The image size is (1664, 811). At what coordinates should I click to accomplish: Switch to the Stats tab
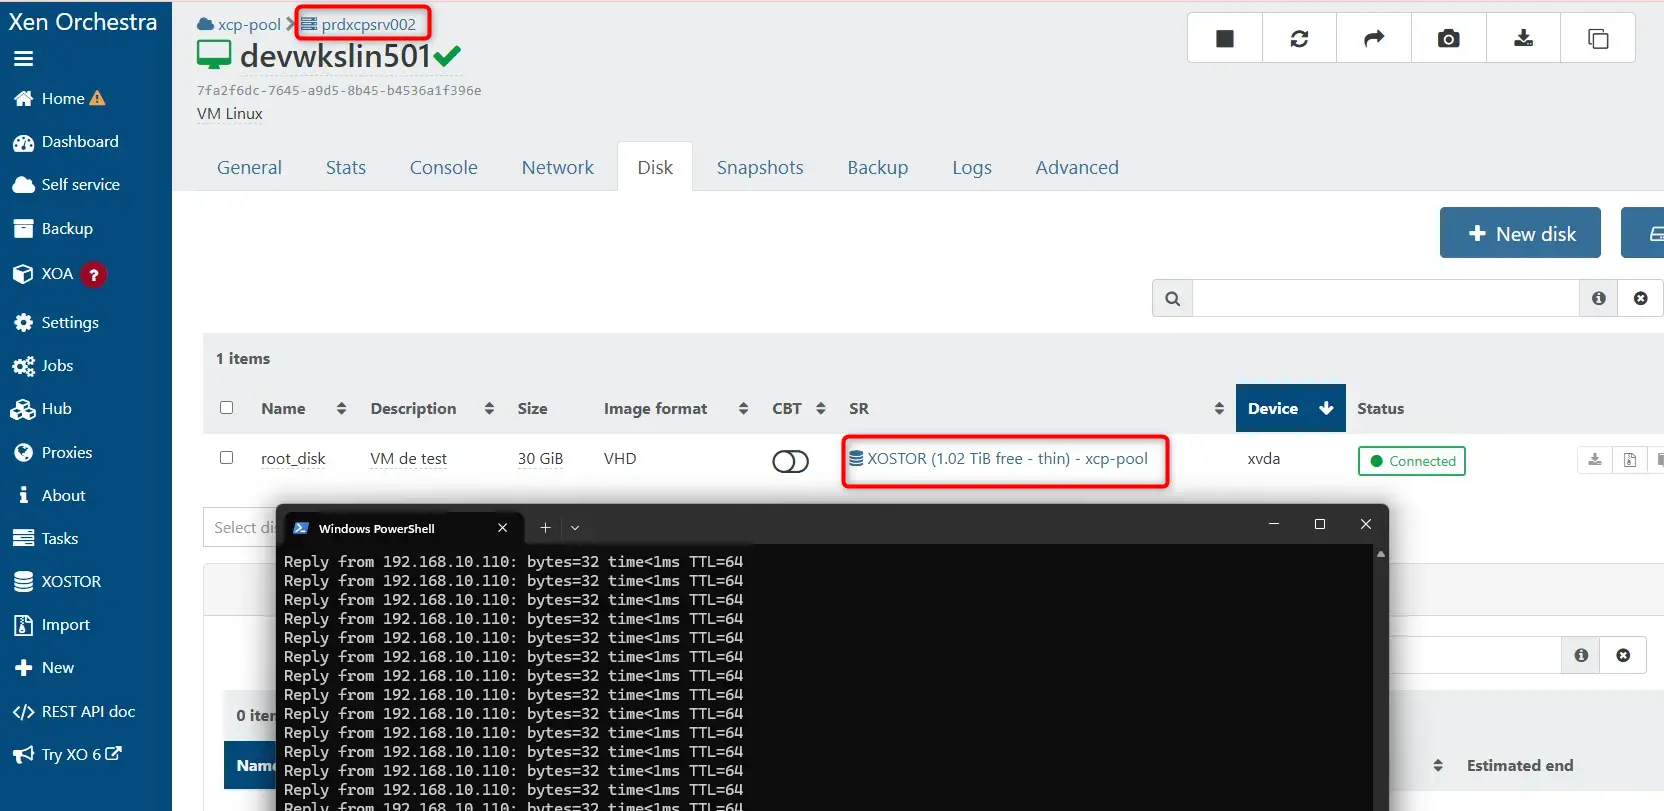coord(346,168)
